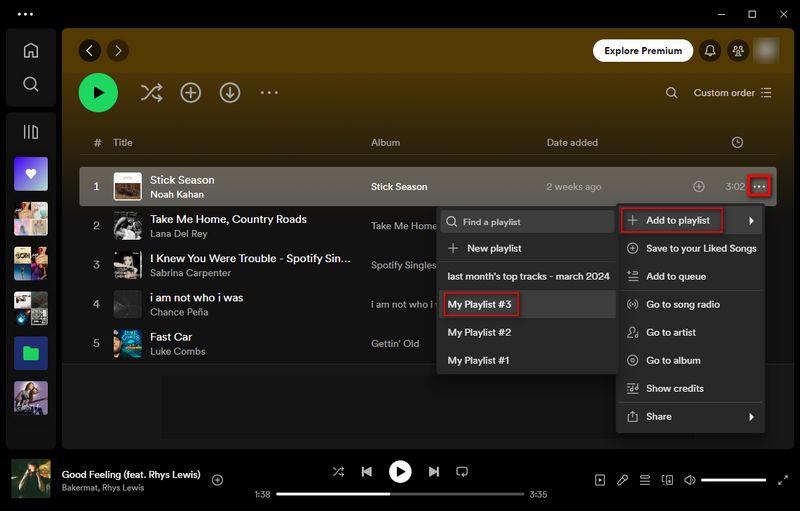
Task: Select Fast Car track title
Action: click(171, 337)
